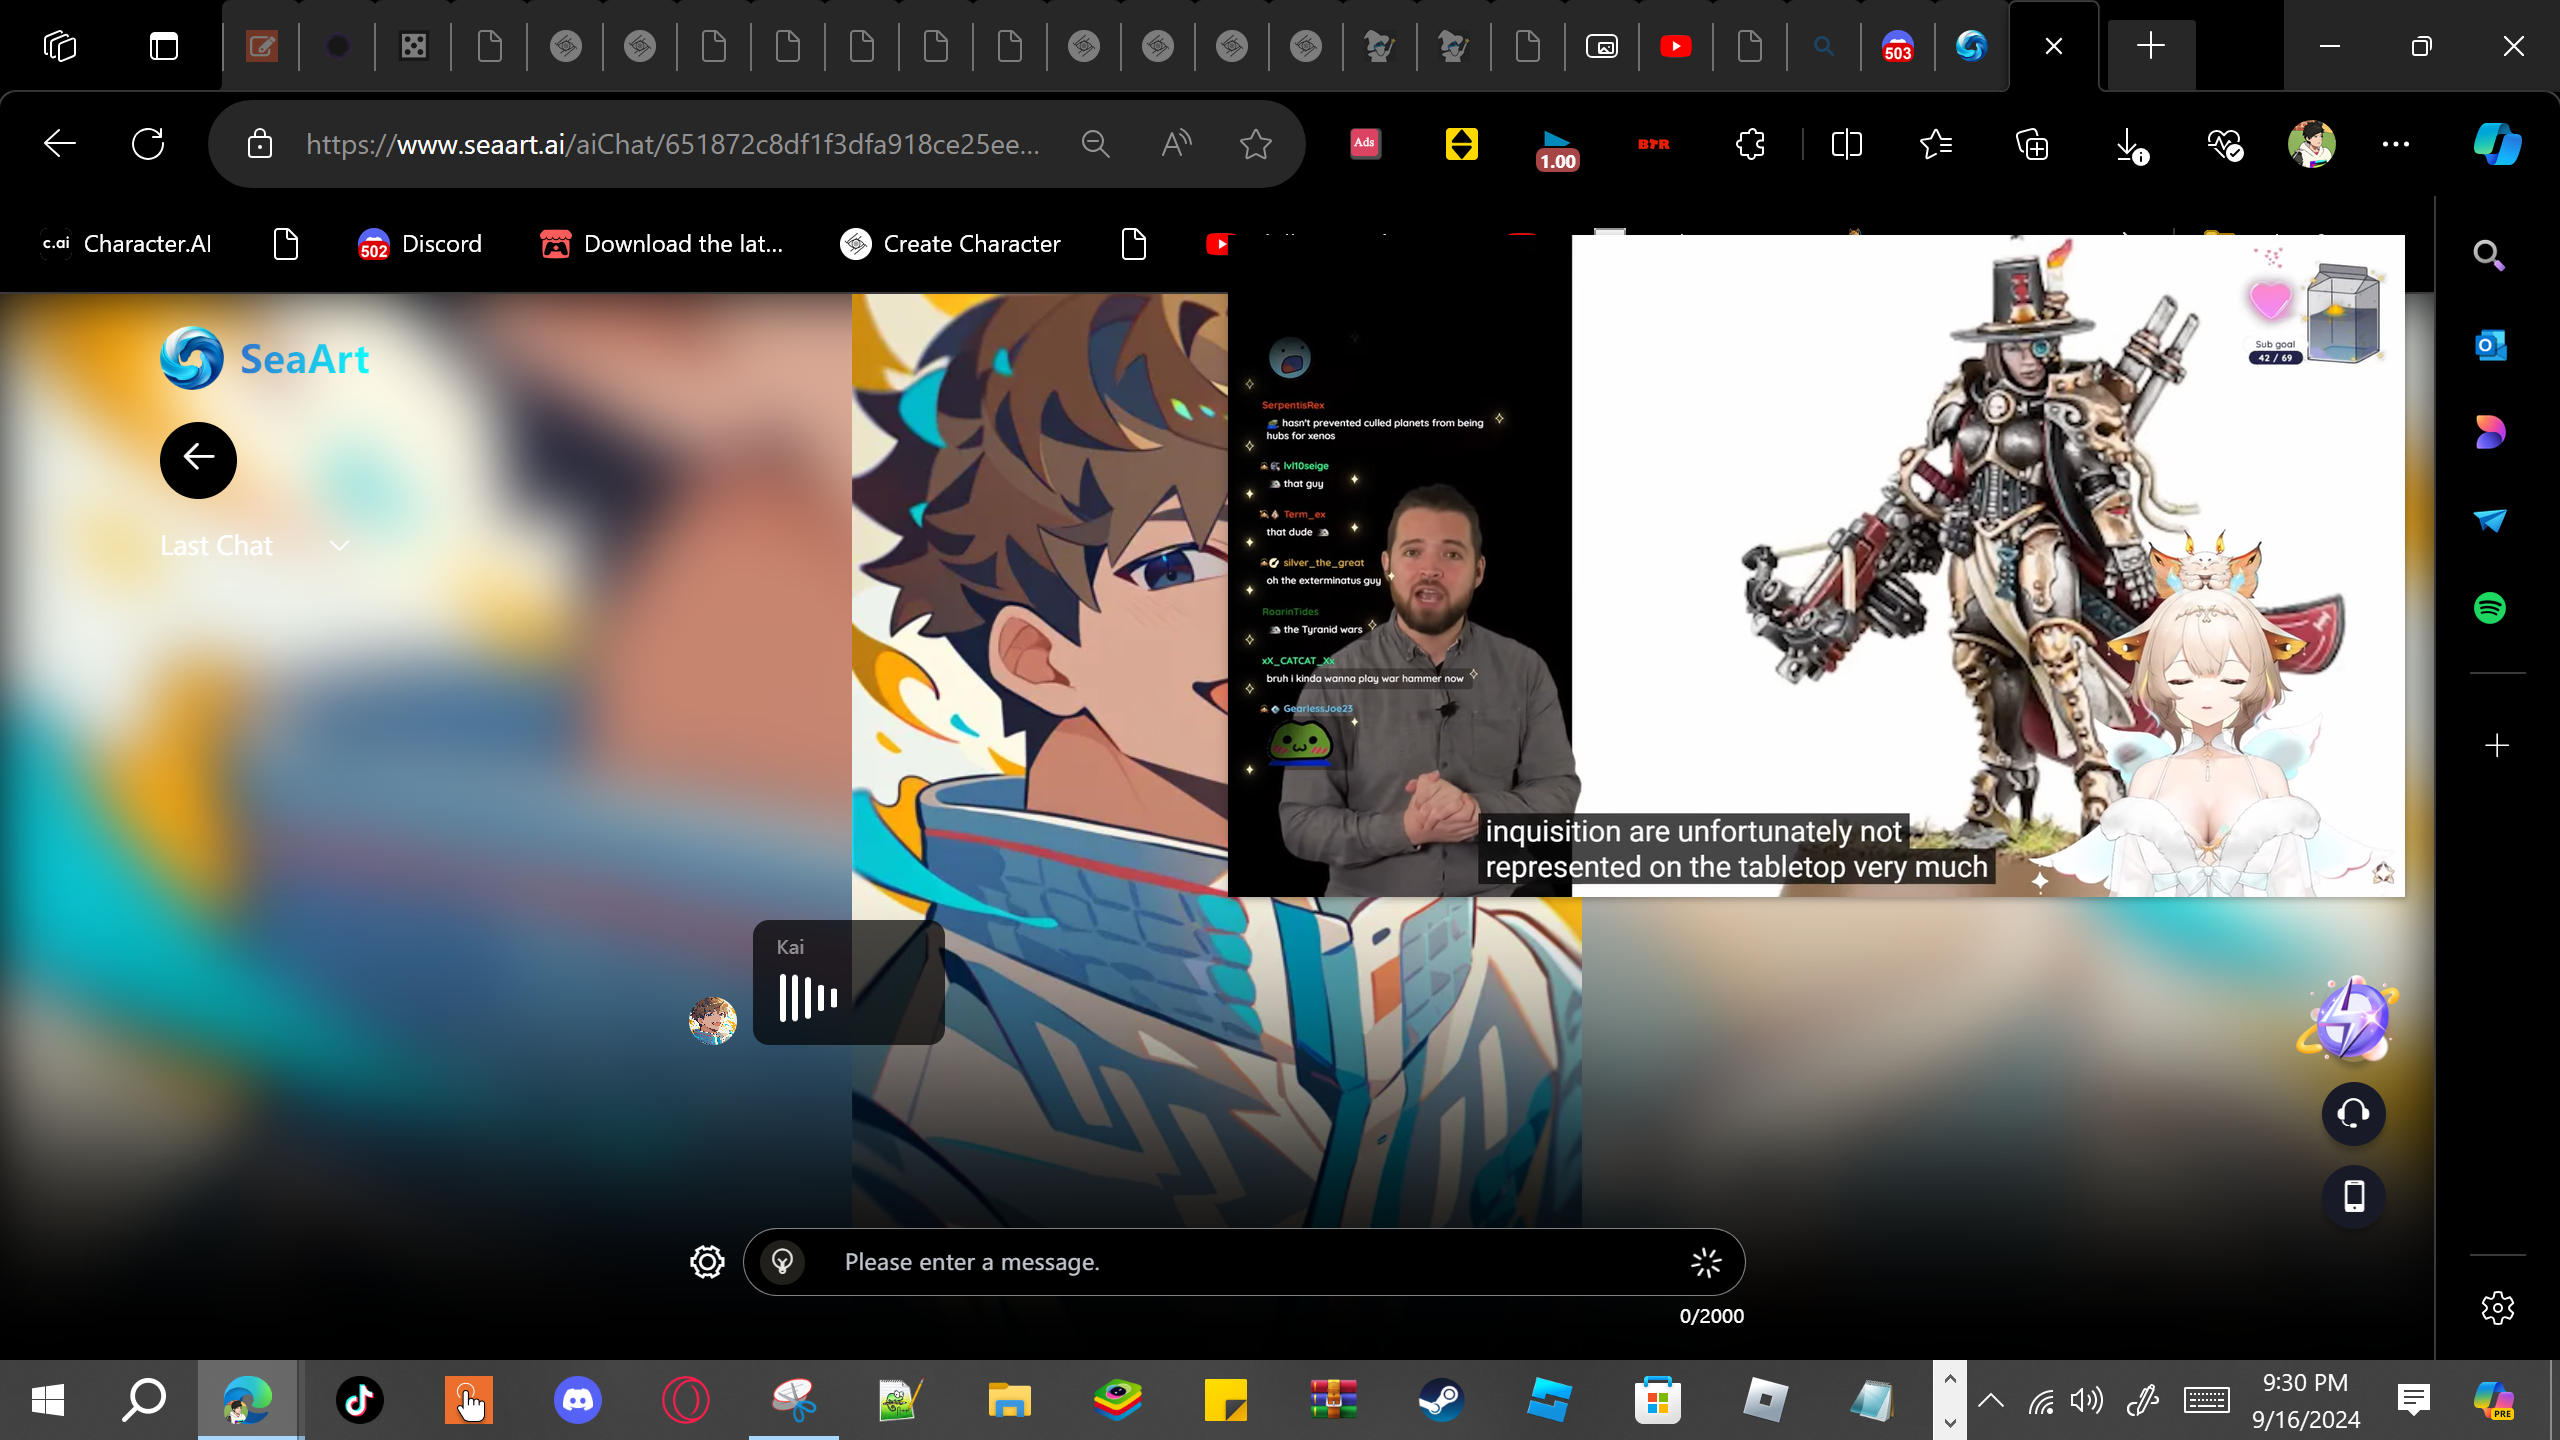The height and width of the screenshot is (1440, 2560).
Task: Open Browser Essentials heart icon
Action: pos(2225,144)
